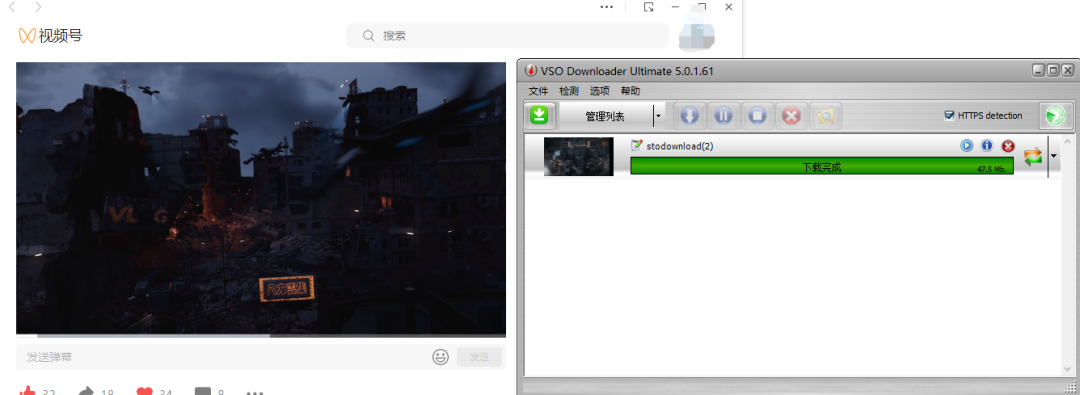Click the green 下载完成 progress bar
1080x395 pixels.
(x=822, y=166)
